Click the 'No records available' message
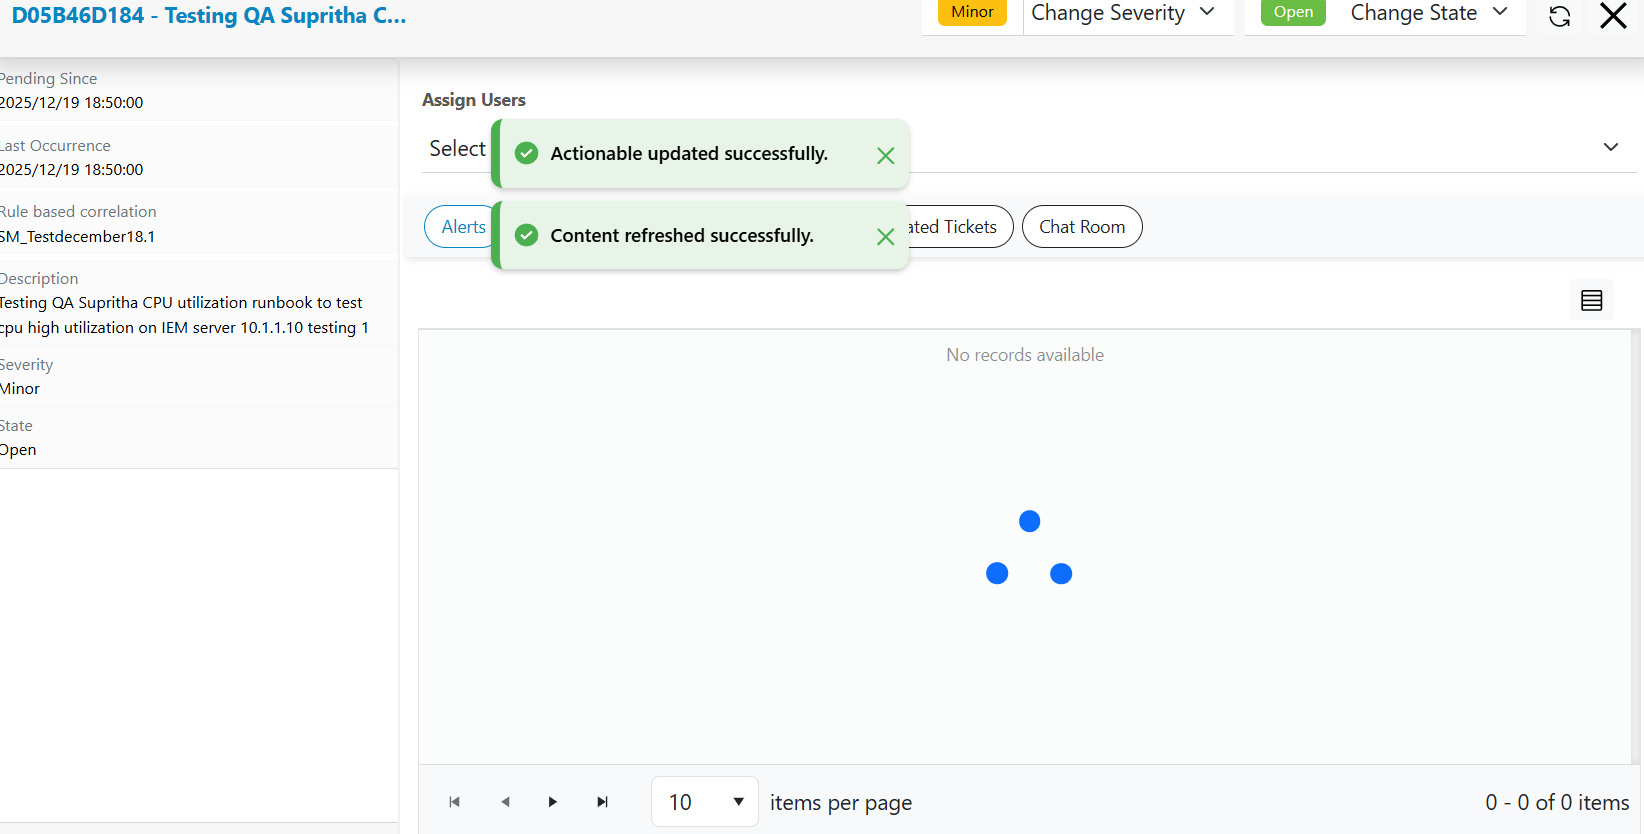This screenshot has height=834, width=1644. pos(1025,355)
